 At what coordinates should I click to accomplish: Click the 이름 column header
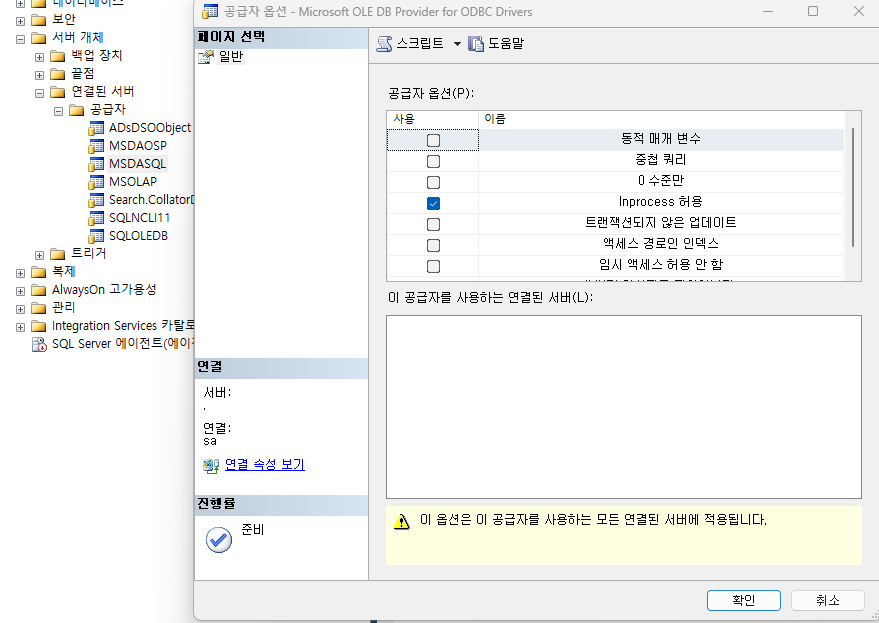click(x=661, y=119)
